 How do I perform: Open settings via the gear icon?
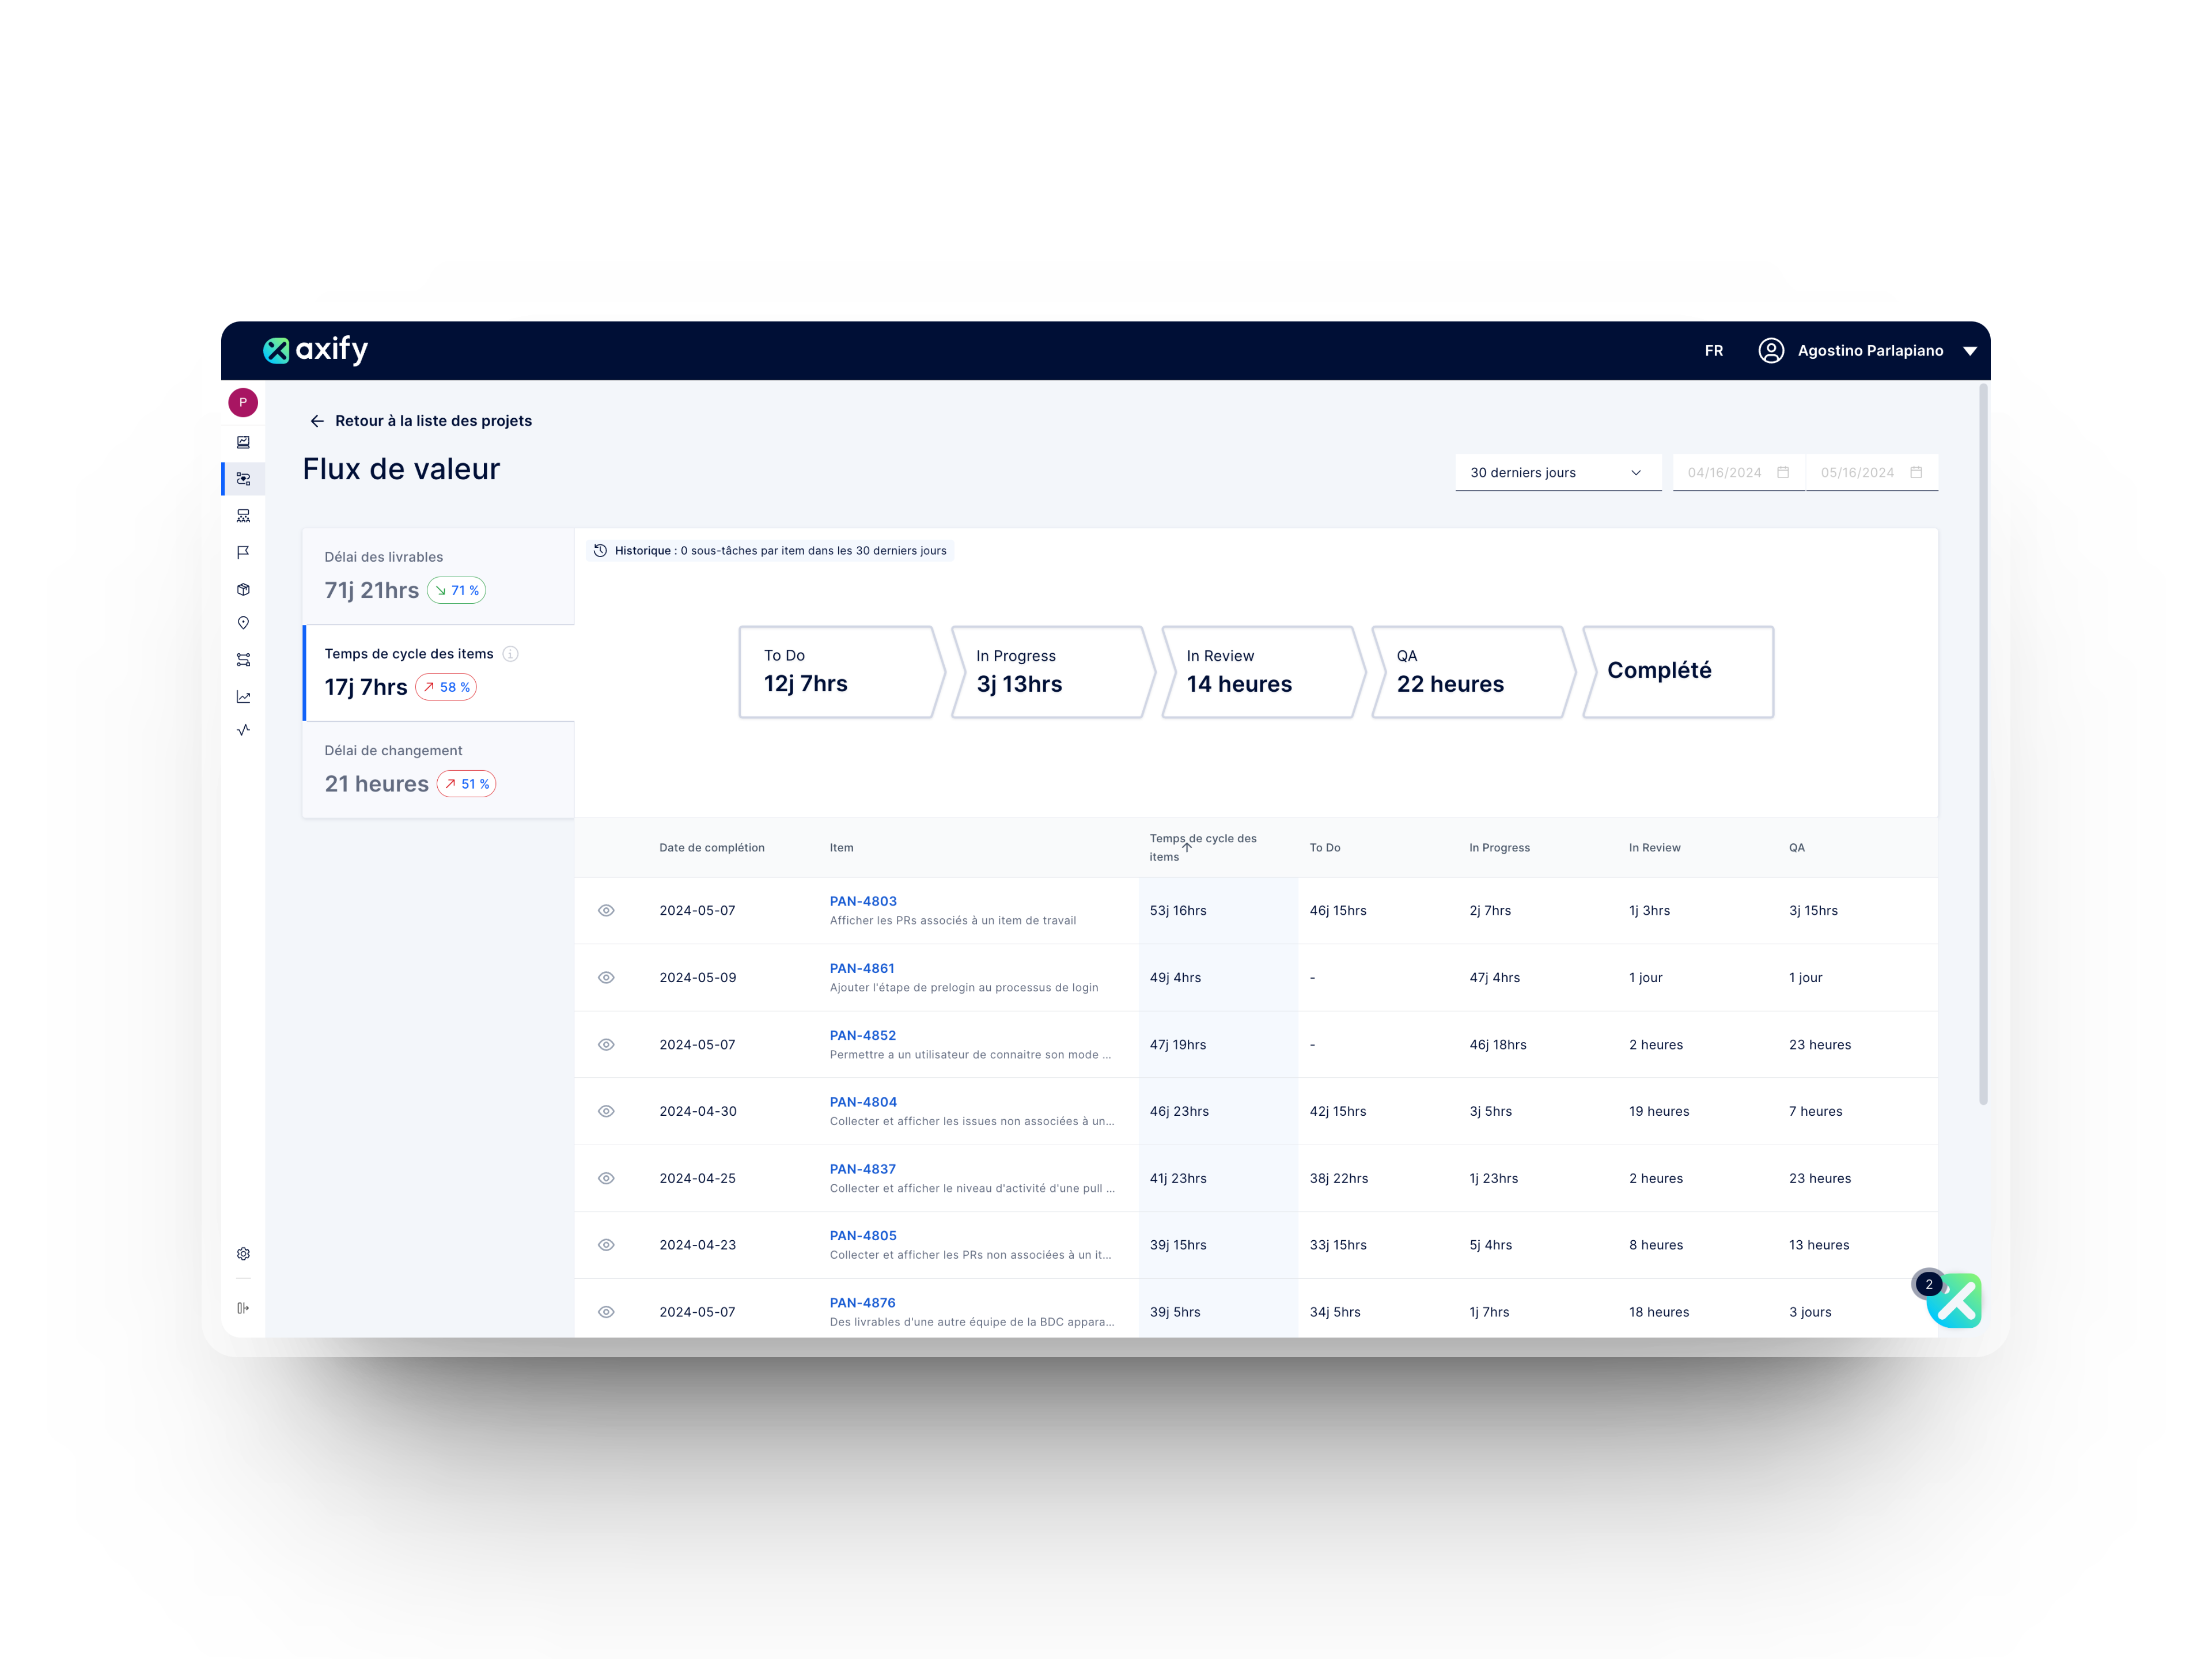243,1253
